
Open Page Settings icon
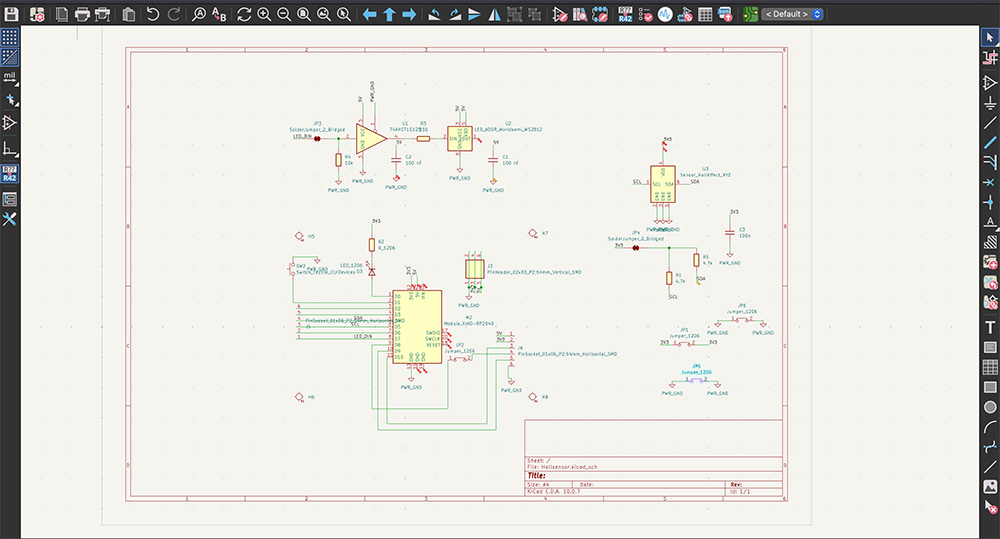(62, 14)
